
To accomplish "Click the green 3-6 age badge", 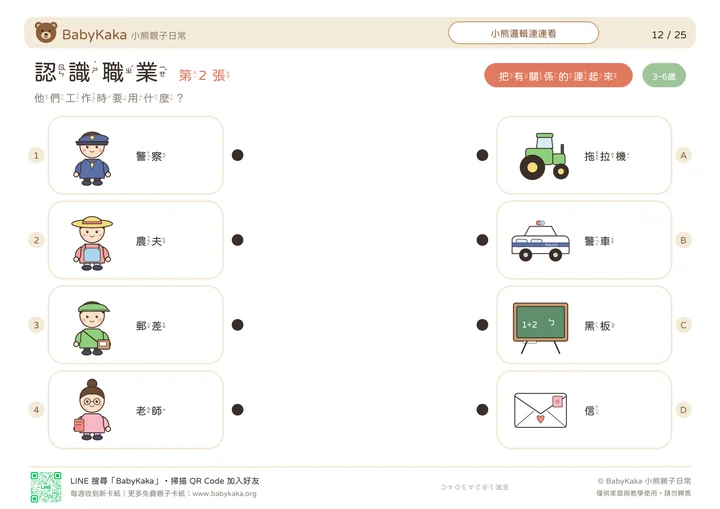I will pos(664,76).
